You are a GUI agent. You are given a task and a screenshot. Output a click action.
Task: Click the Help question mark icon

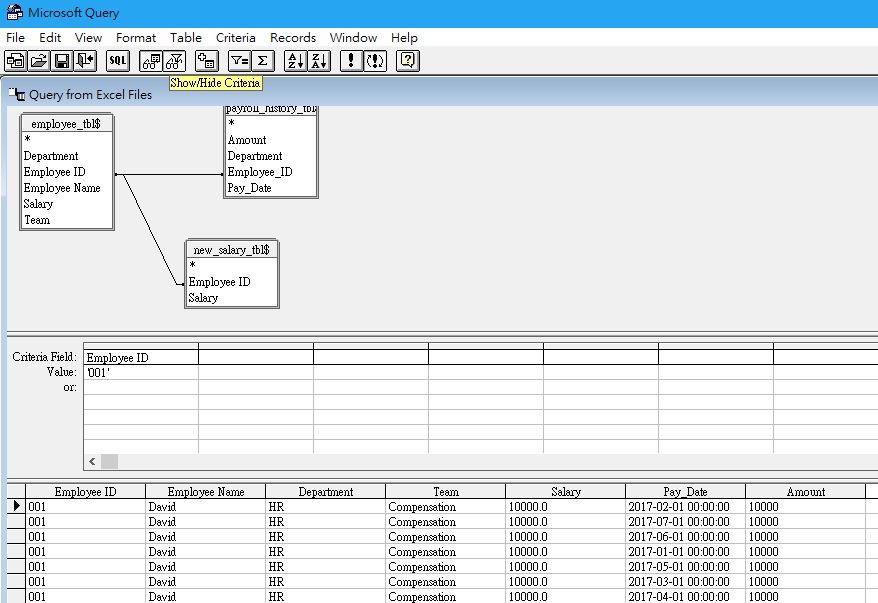406,60
